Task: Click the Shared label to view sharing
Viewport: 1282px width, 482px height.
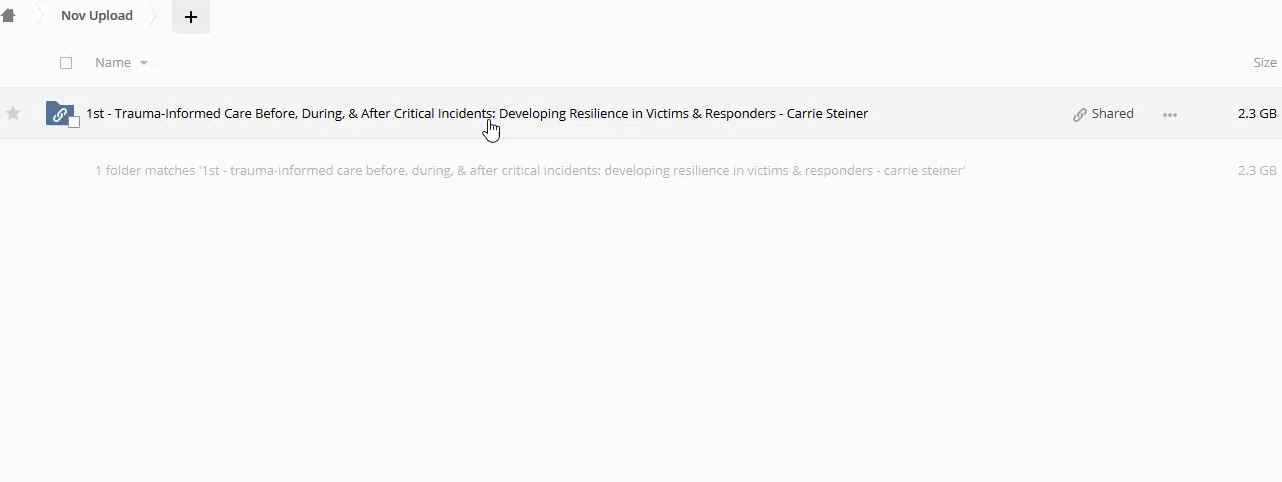Action: [x=1112, y=114]
